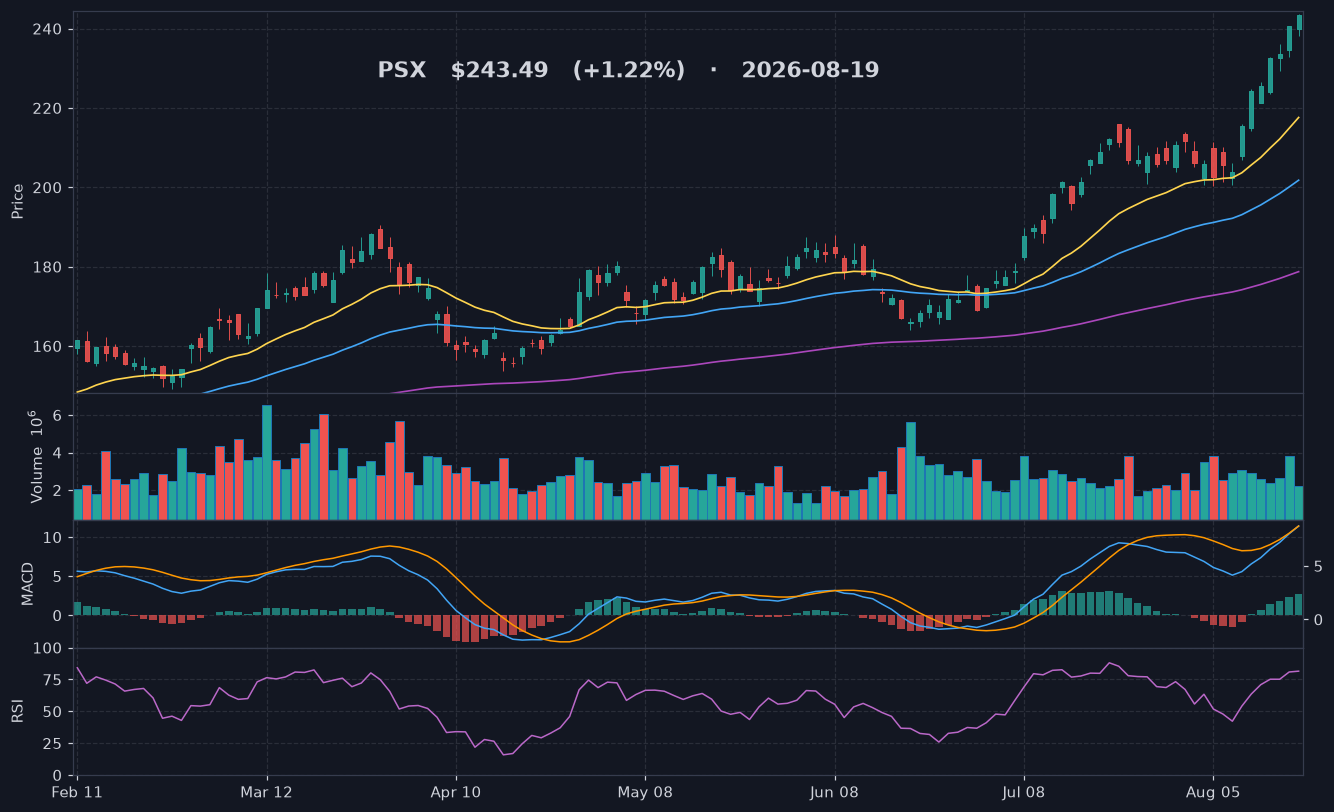This screenshot has height=812, width=1334.
Task: Click the Aug 05 x-axis label
Action: click(1213, 792)
